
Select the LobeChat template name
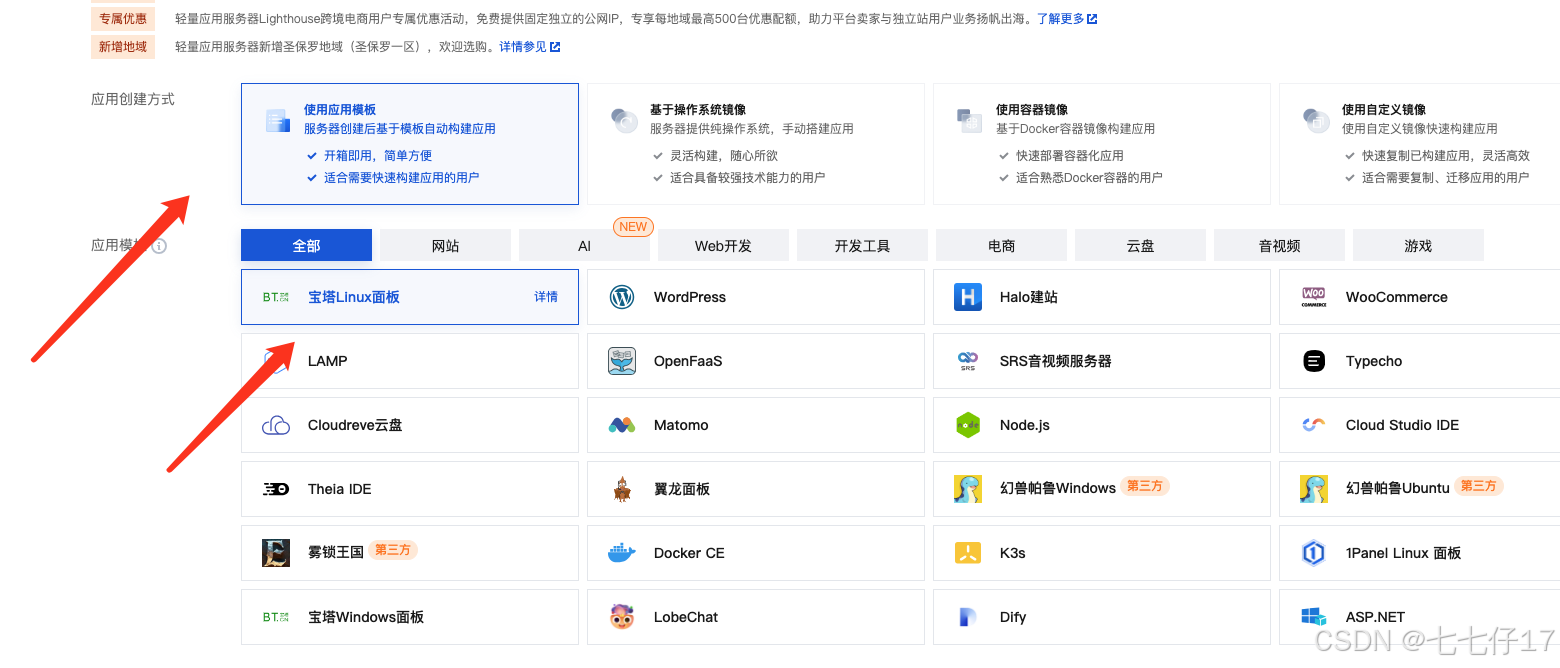686,617
